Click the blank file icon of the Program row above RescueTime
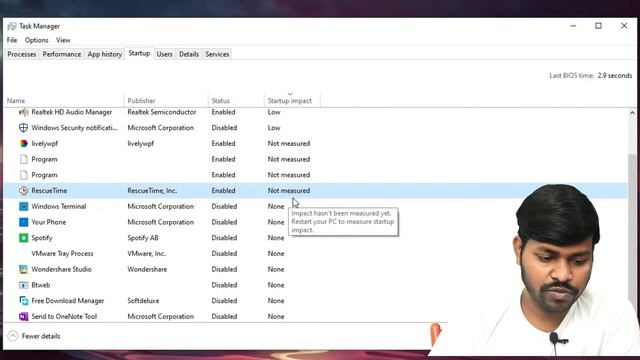This screenshot has width=640, height=360. tap(23, 175)
